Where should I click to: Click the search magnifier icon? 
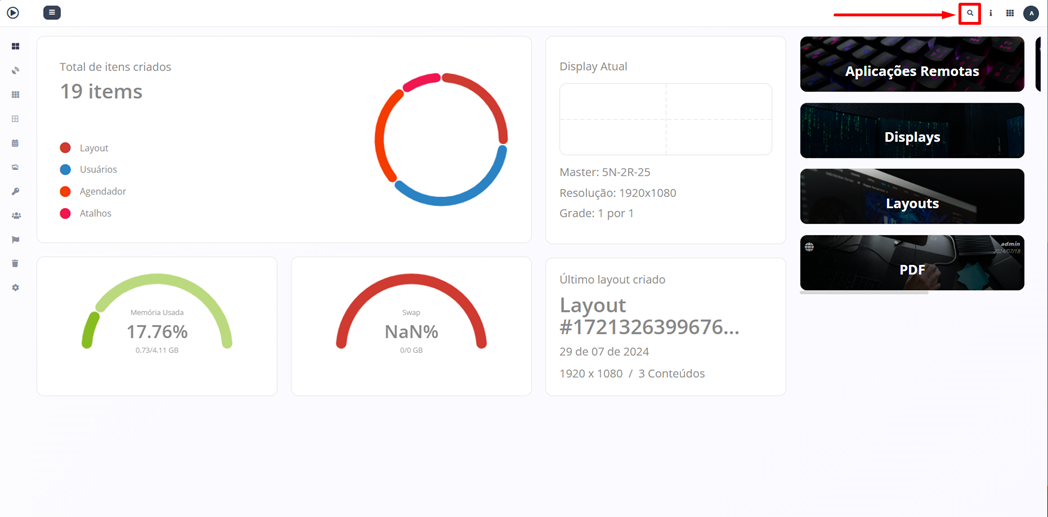(969, 14)
